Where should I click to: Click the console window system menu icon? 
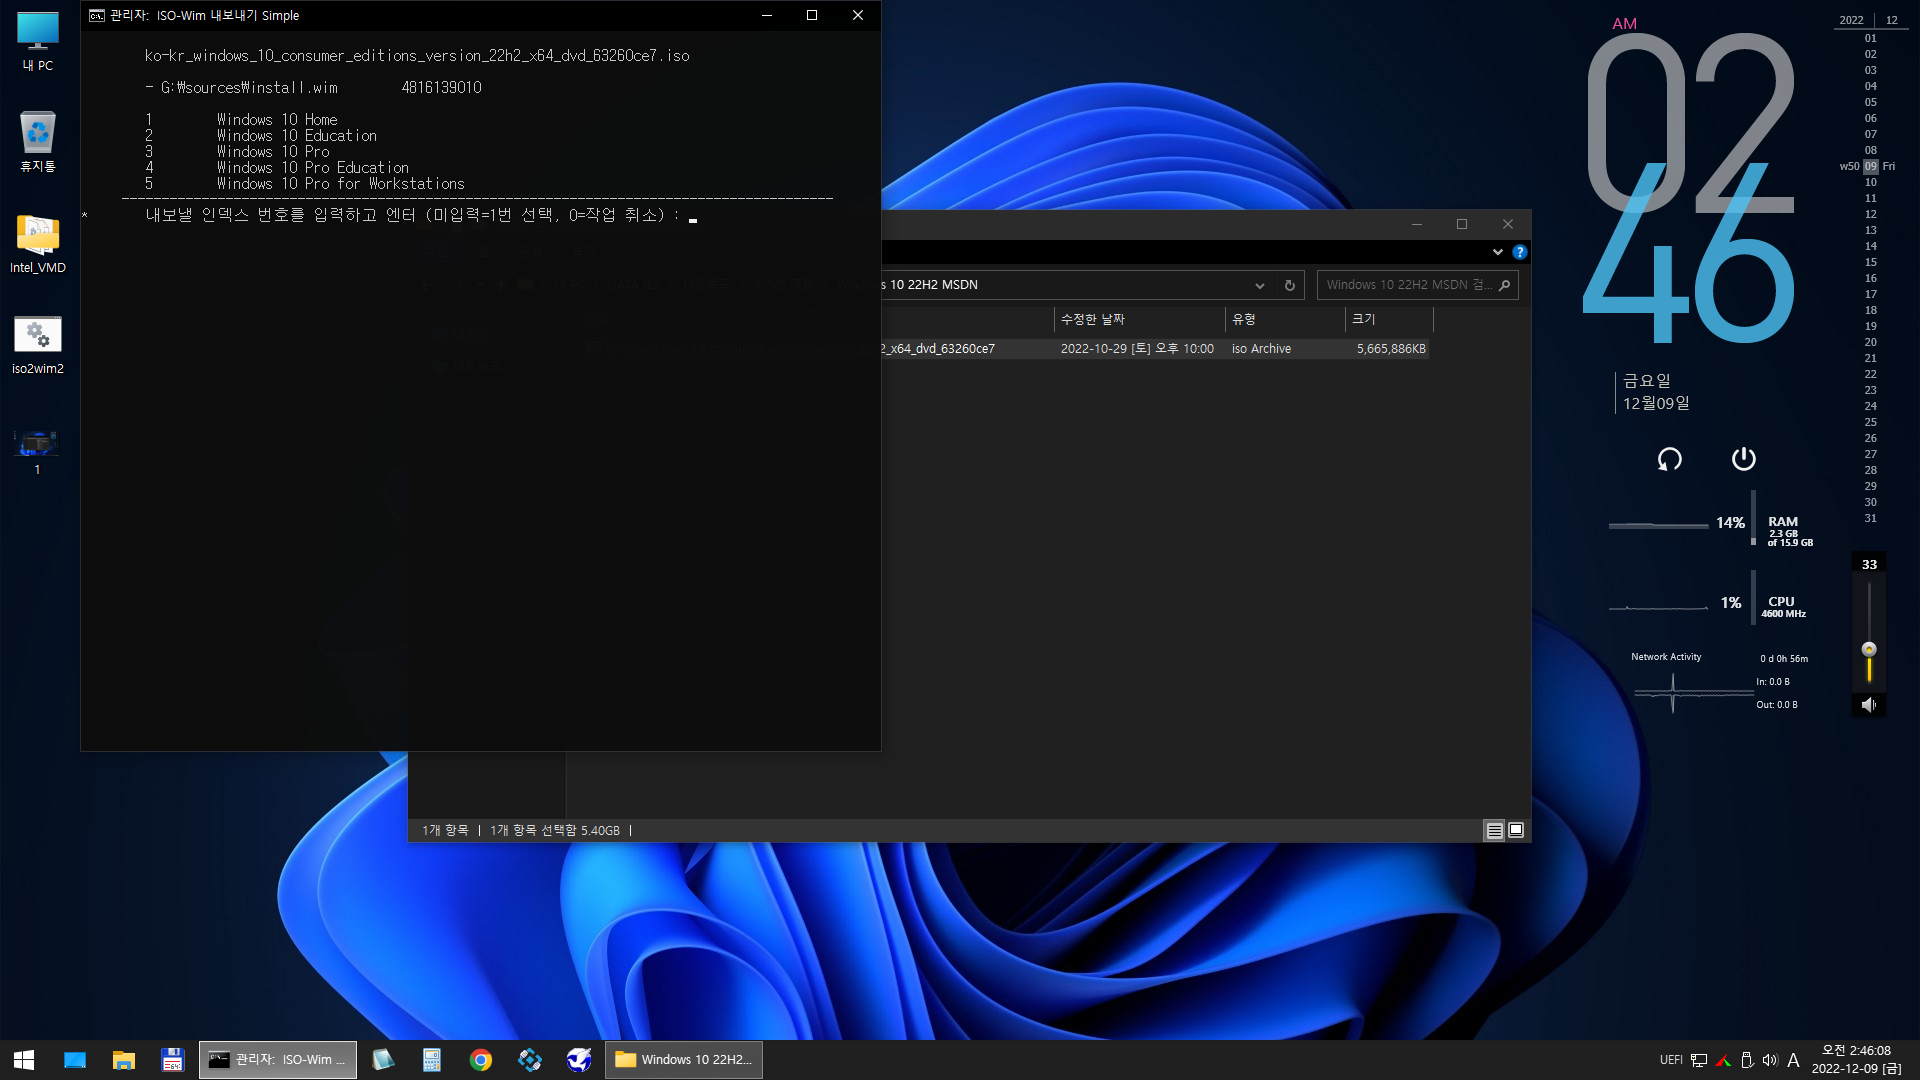tap(97, 15)
